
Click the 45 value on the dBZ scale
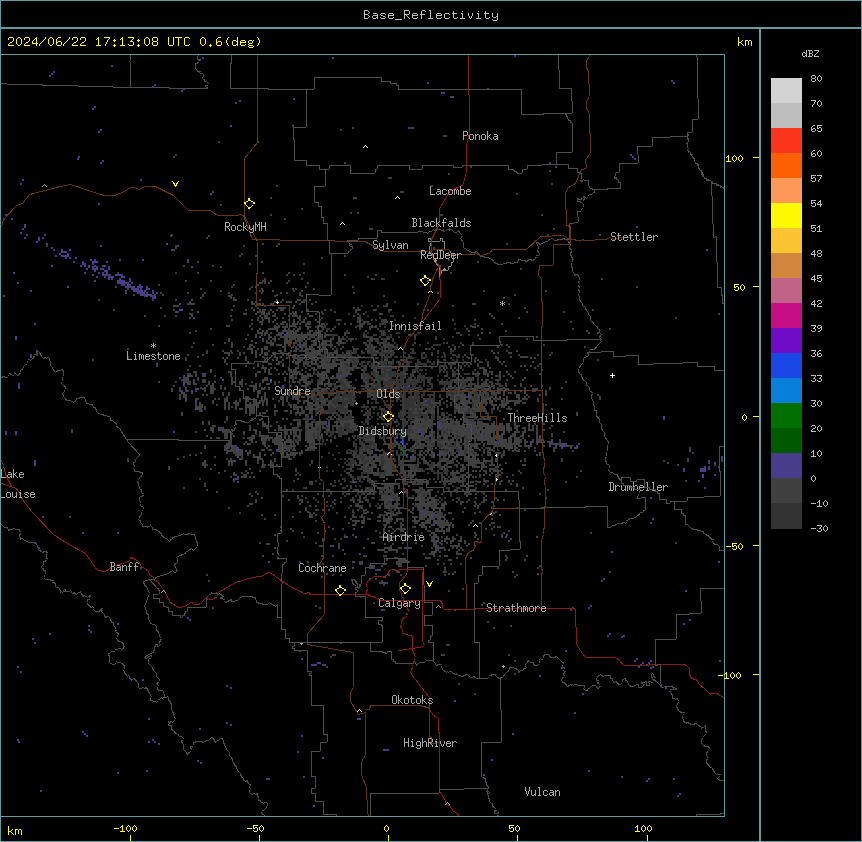[x=816, y=278]
